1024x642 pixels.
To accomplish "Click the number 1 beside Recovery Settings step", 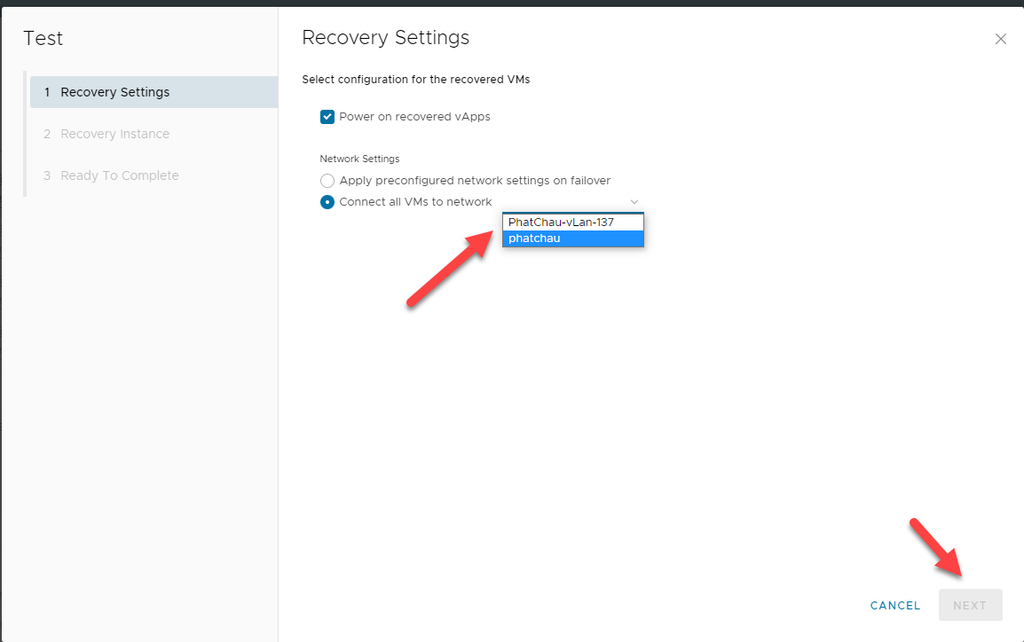I will click(47, 92).
